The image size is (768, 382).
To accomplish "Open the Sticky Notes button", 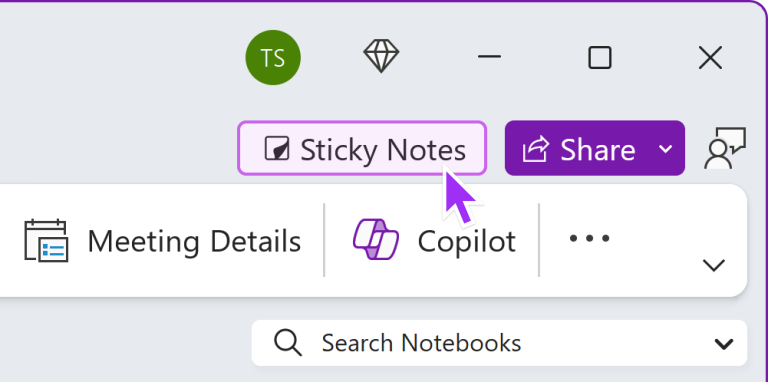I will click(x=362, y=148).
